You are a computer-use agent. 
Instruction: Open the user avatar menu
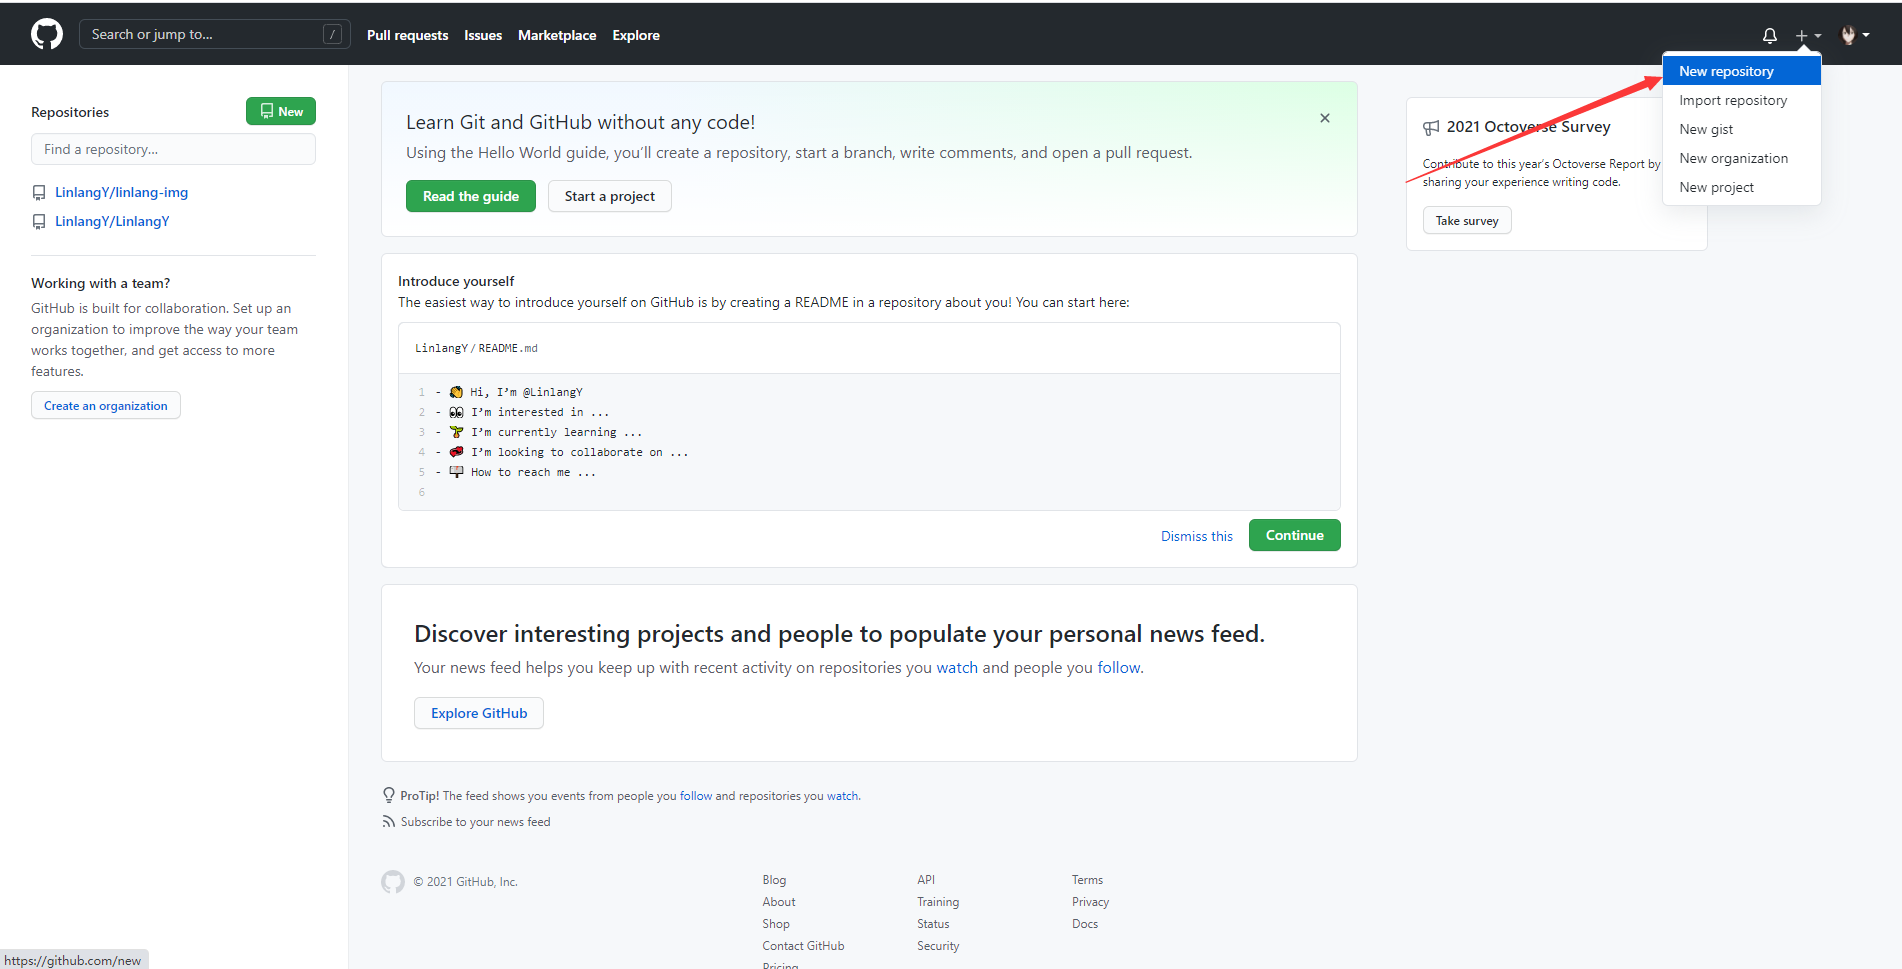pyautogui.click(x=1855, y=35)
